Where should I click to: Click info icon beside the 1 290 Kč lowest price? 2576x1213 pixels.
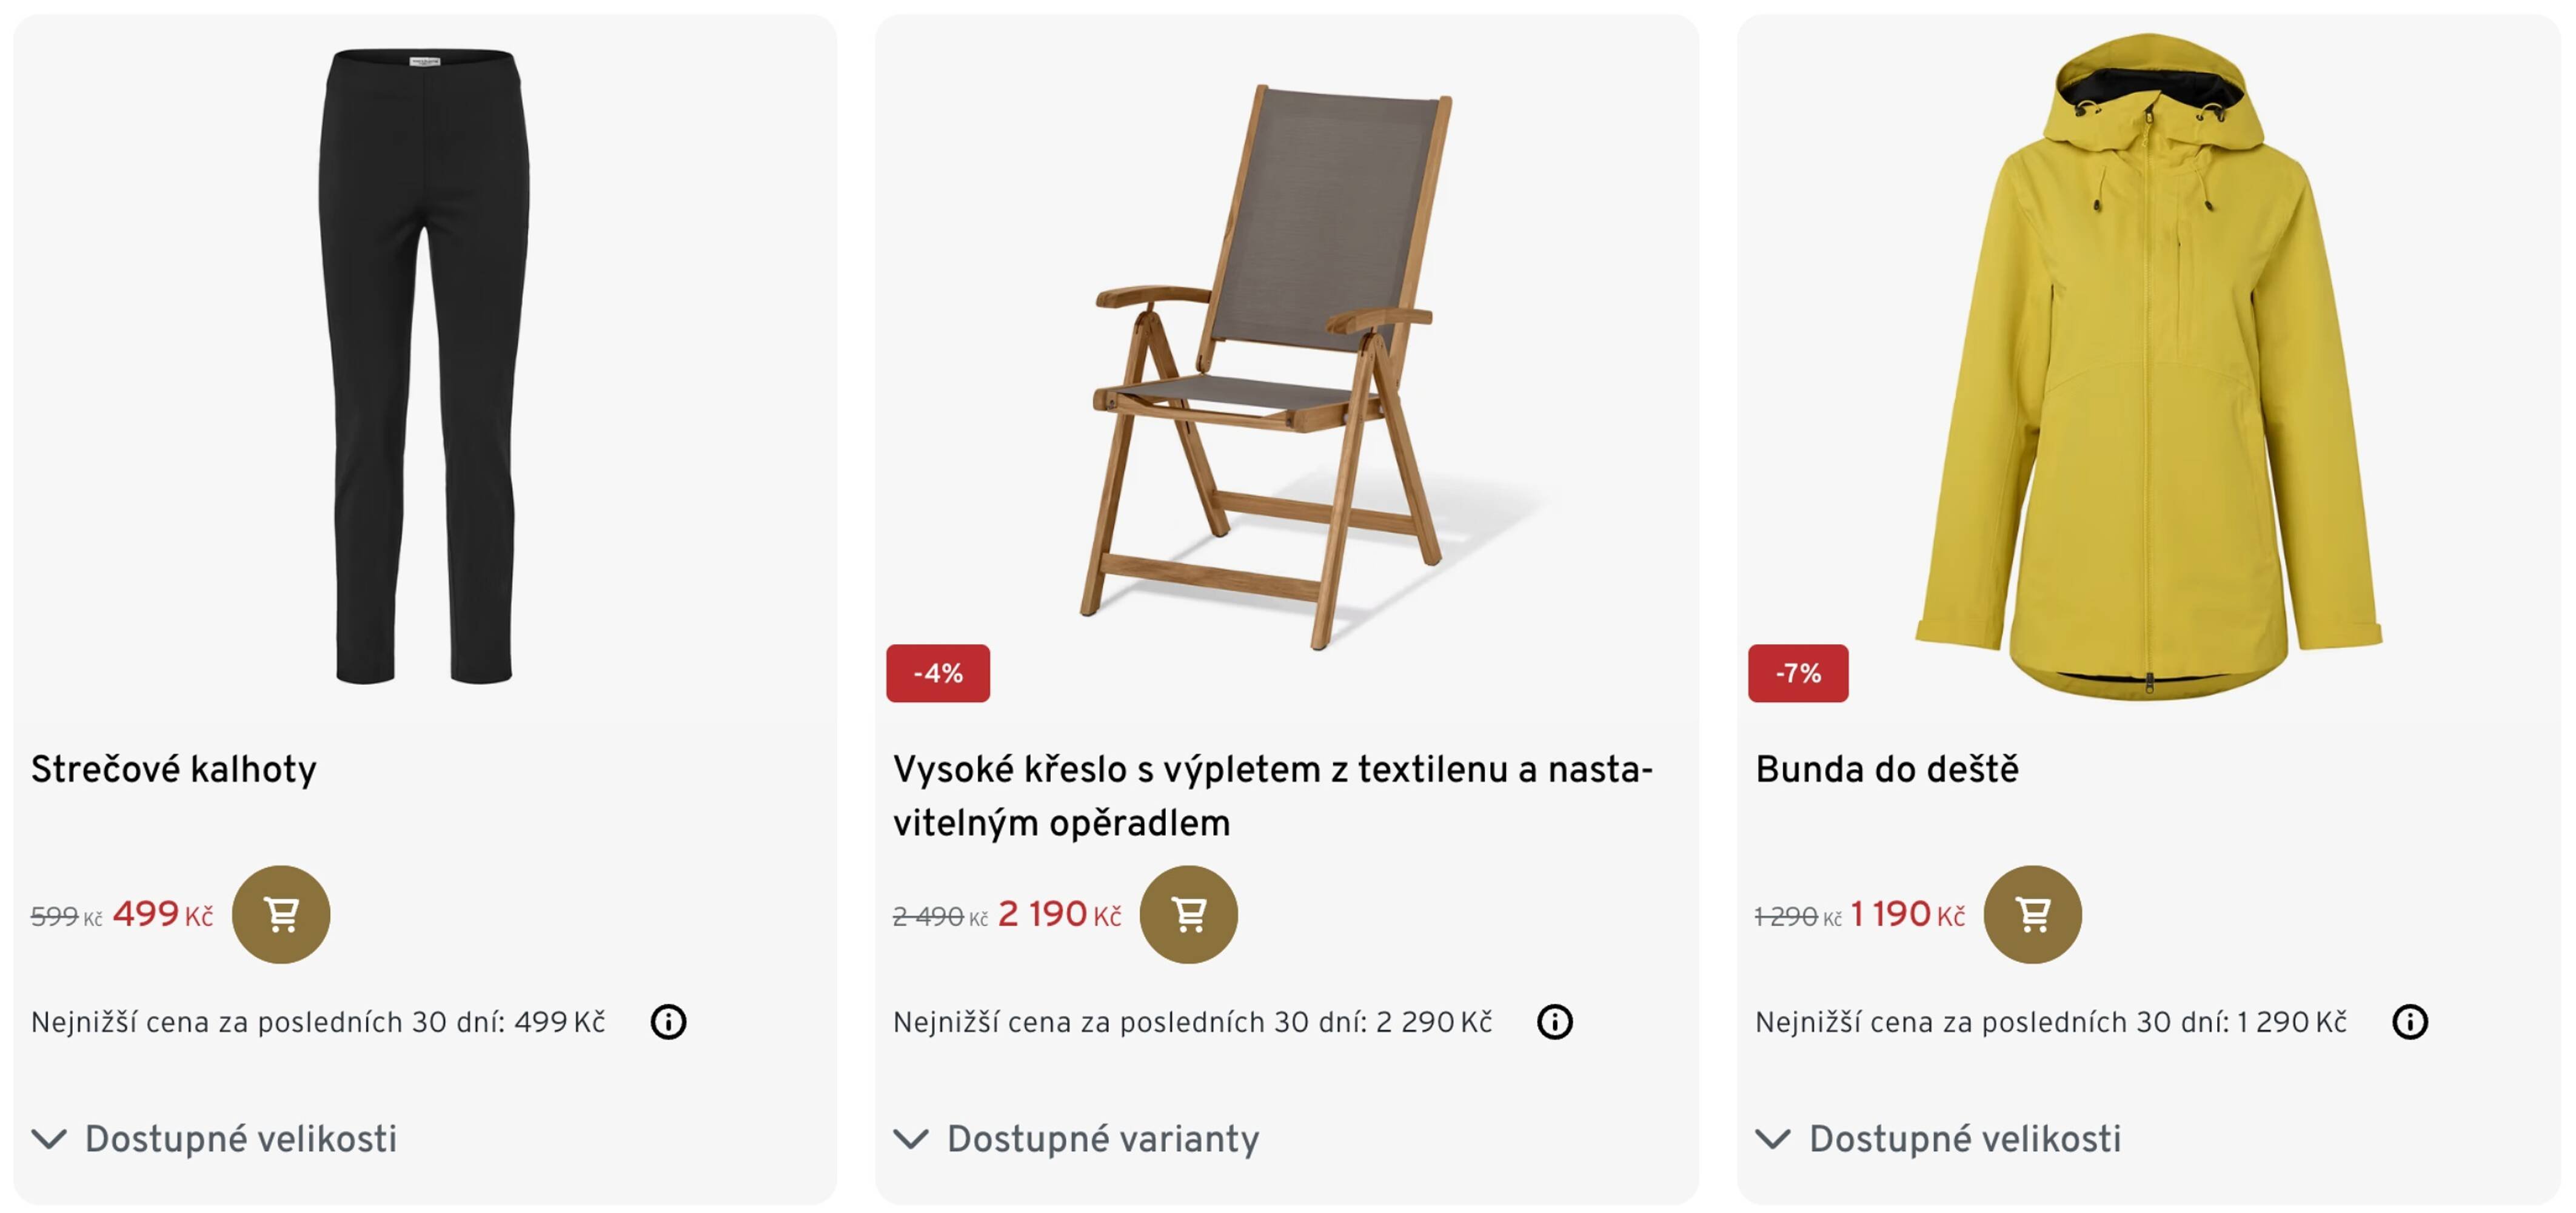[2409, 1022]
